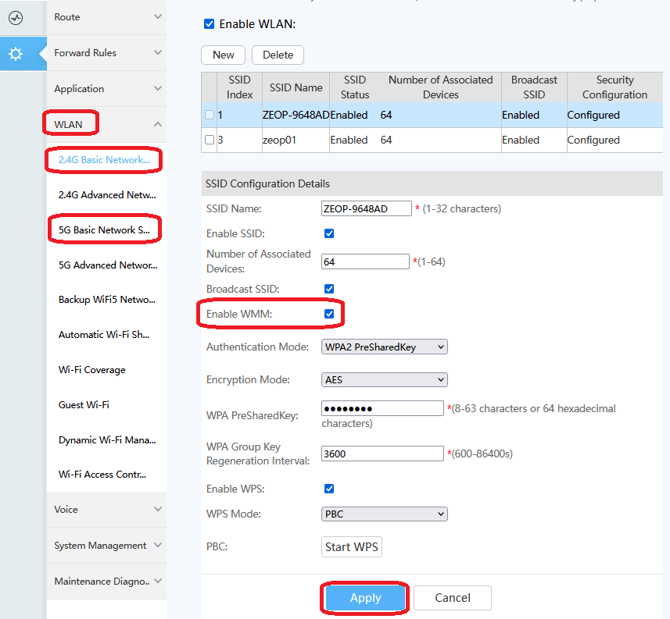This screenshot has height=619, width=670.
Task: Open 5G Basic Network Settings
Action: [104, 230]
